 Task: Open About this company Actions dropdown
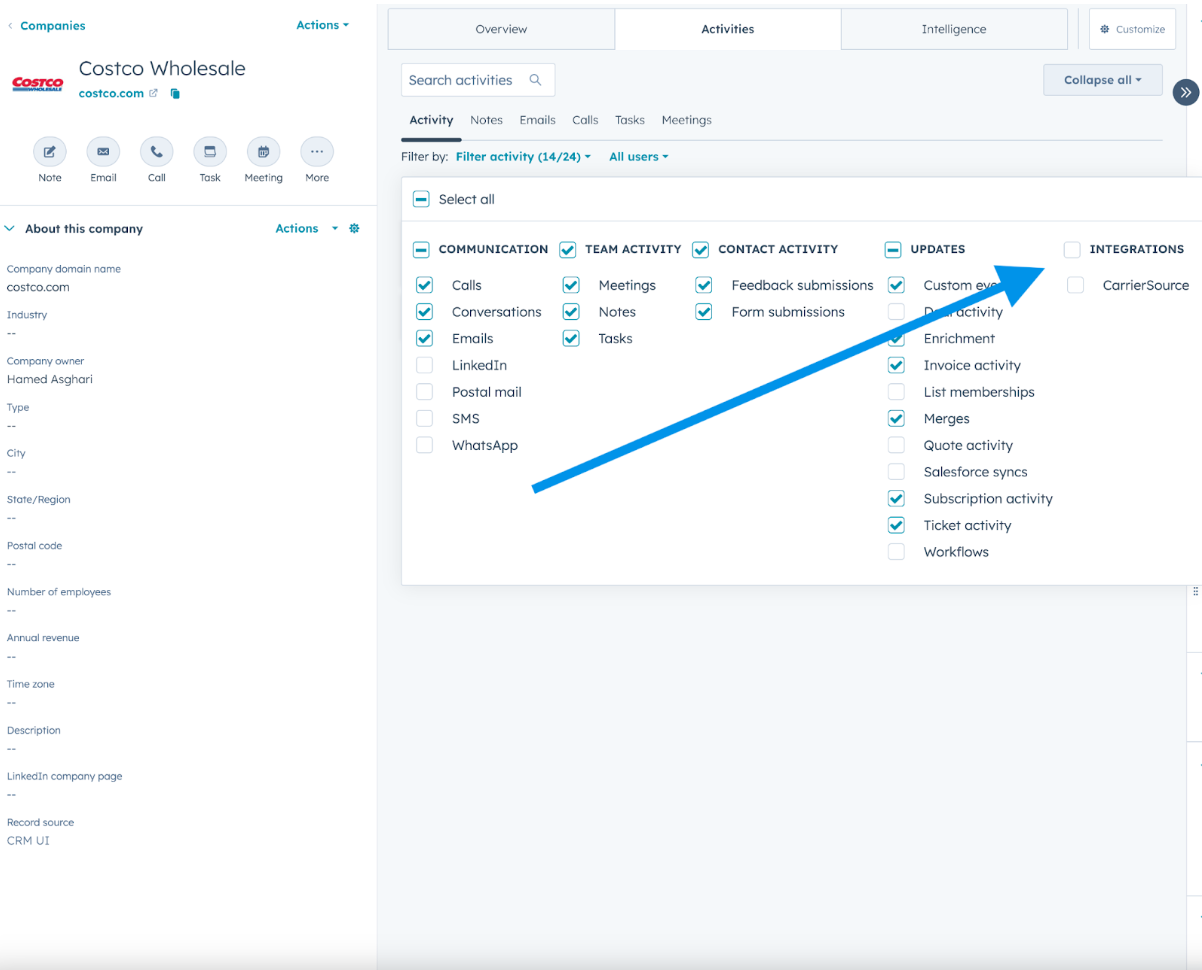(307, 228)
